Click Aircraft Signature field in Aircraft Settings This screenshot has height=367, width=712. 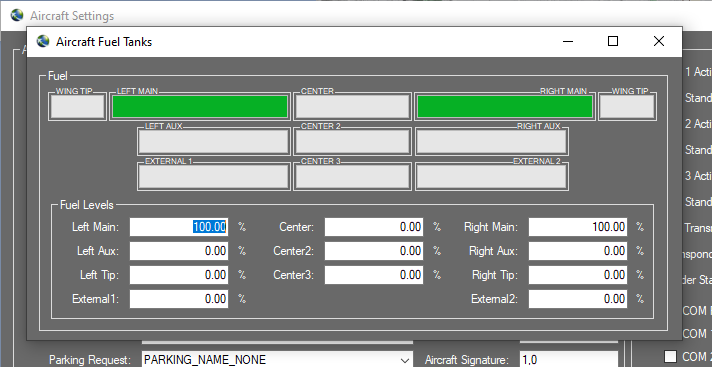[x=569, y=360]
